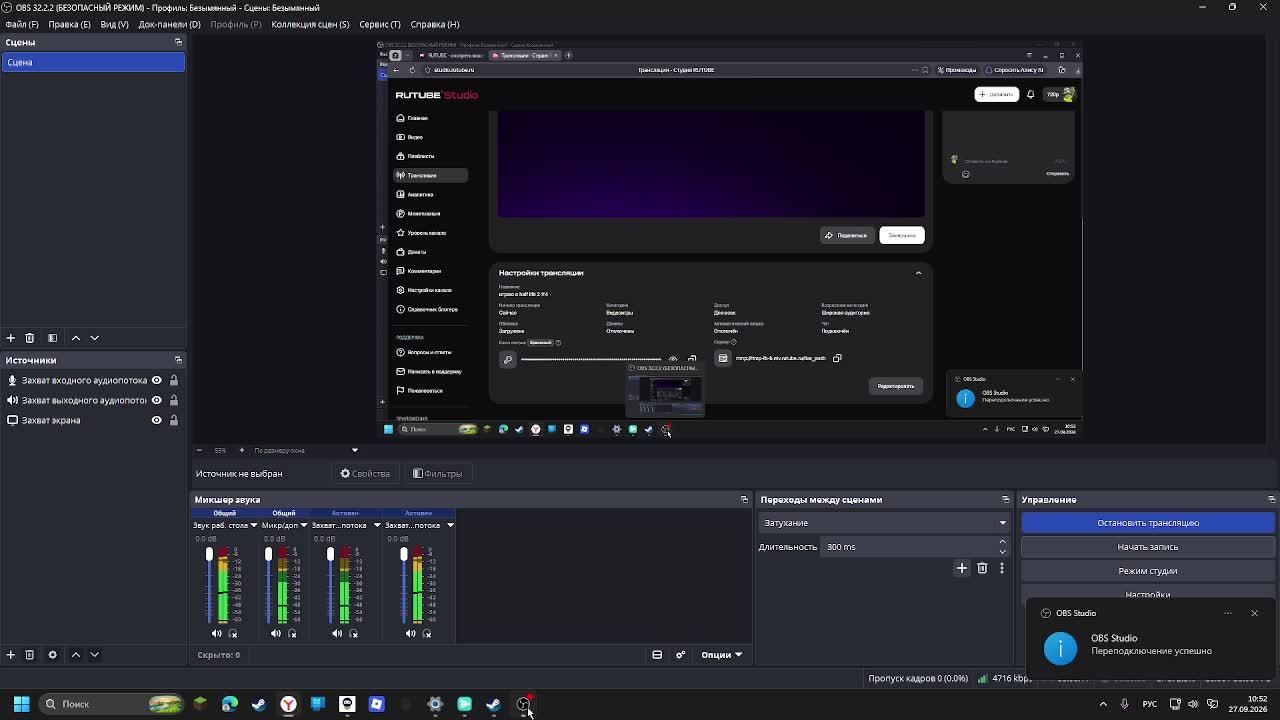The width and height of the screenshot is (1280, 720).
Task: Undock the Audio Mixer panel
Action: coord(744,499)
